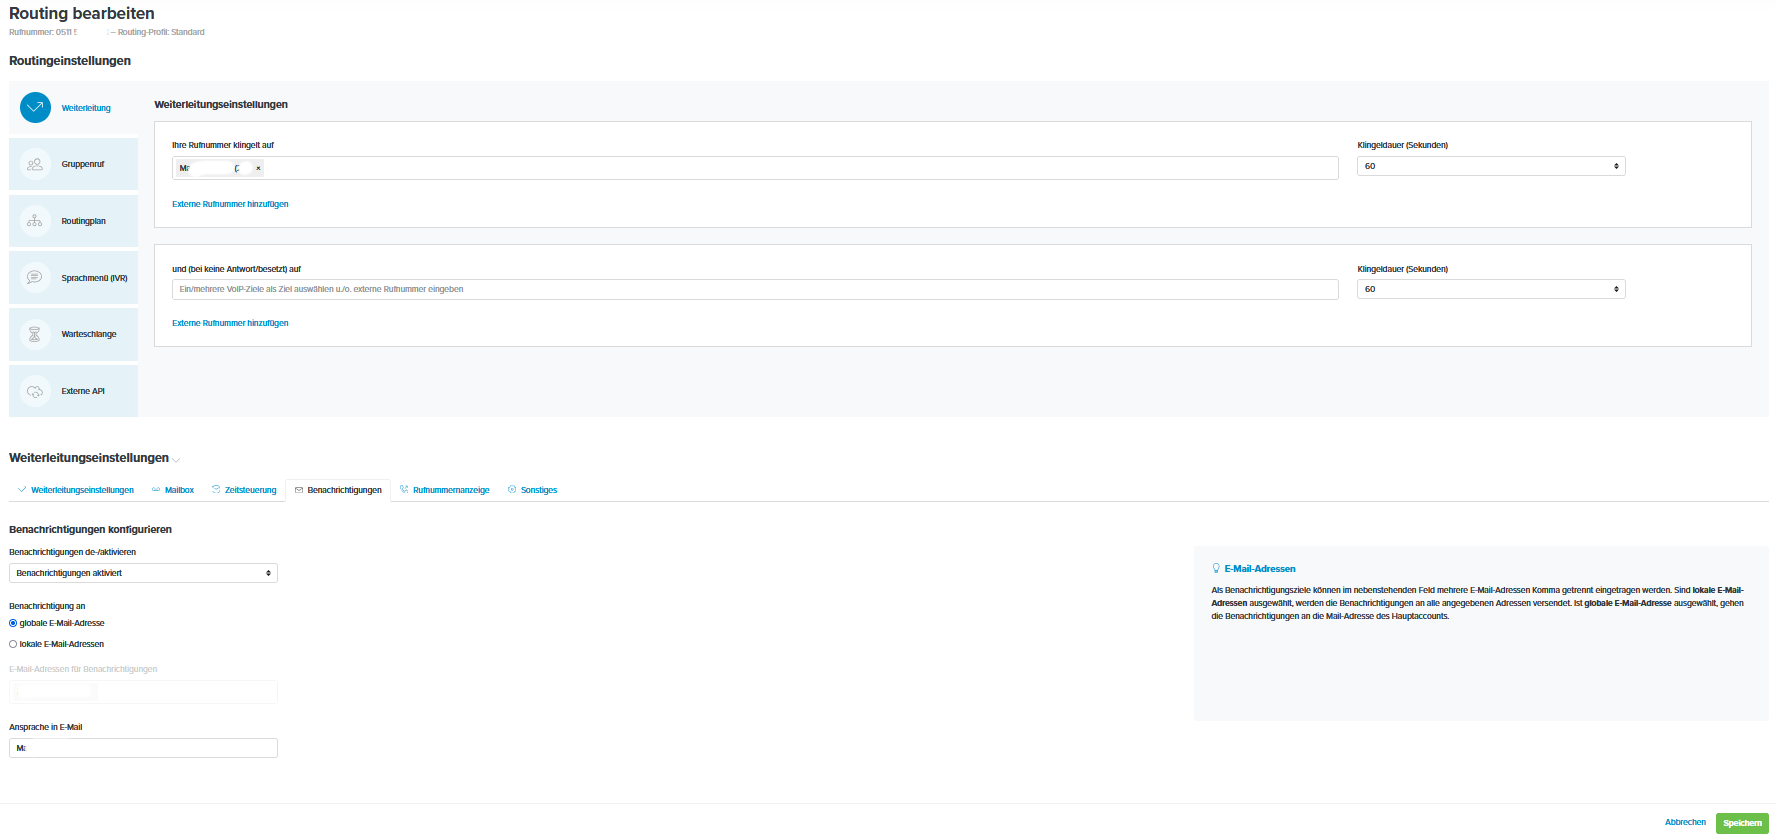This screenshot has height=837, width=1776.
Task: Switch to the Mailbox tab
Action: [178, 490]
